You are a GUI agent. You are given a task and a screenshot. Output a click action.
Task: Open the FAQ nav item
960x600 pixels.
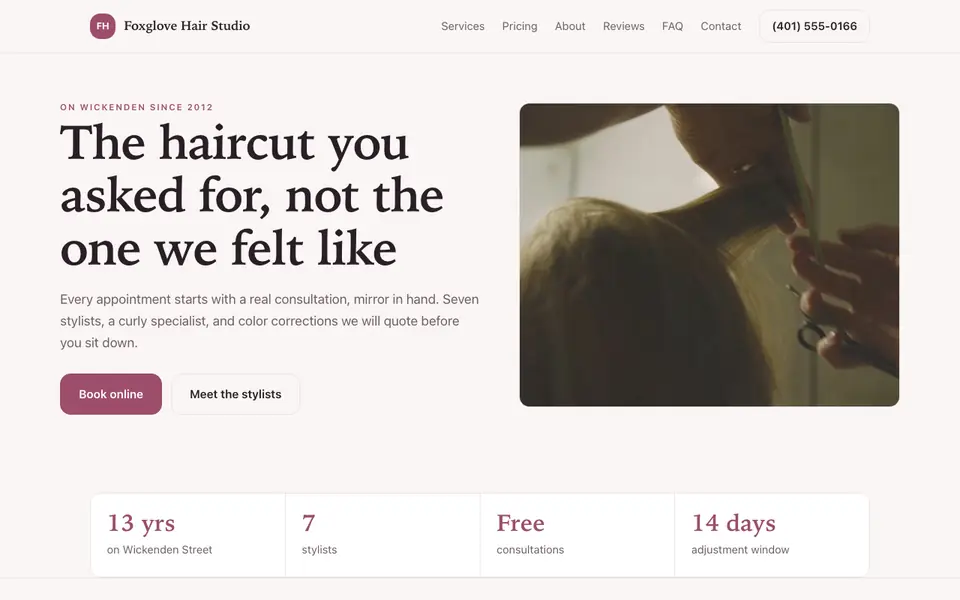click(x=672, y=26)
